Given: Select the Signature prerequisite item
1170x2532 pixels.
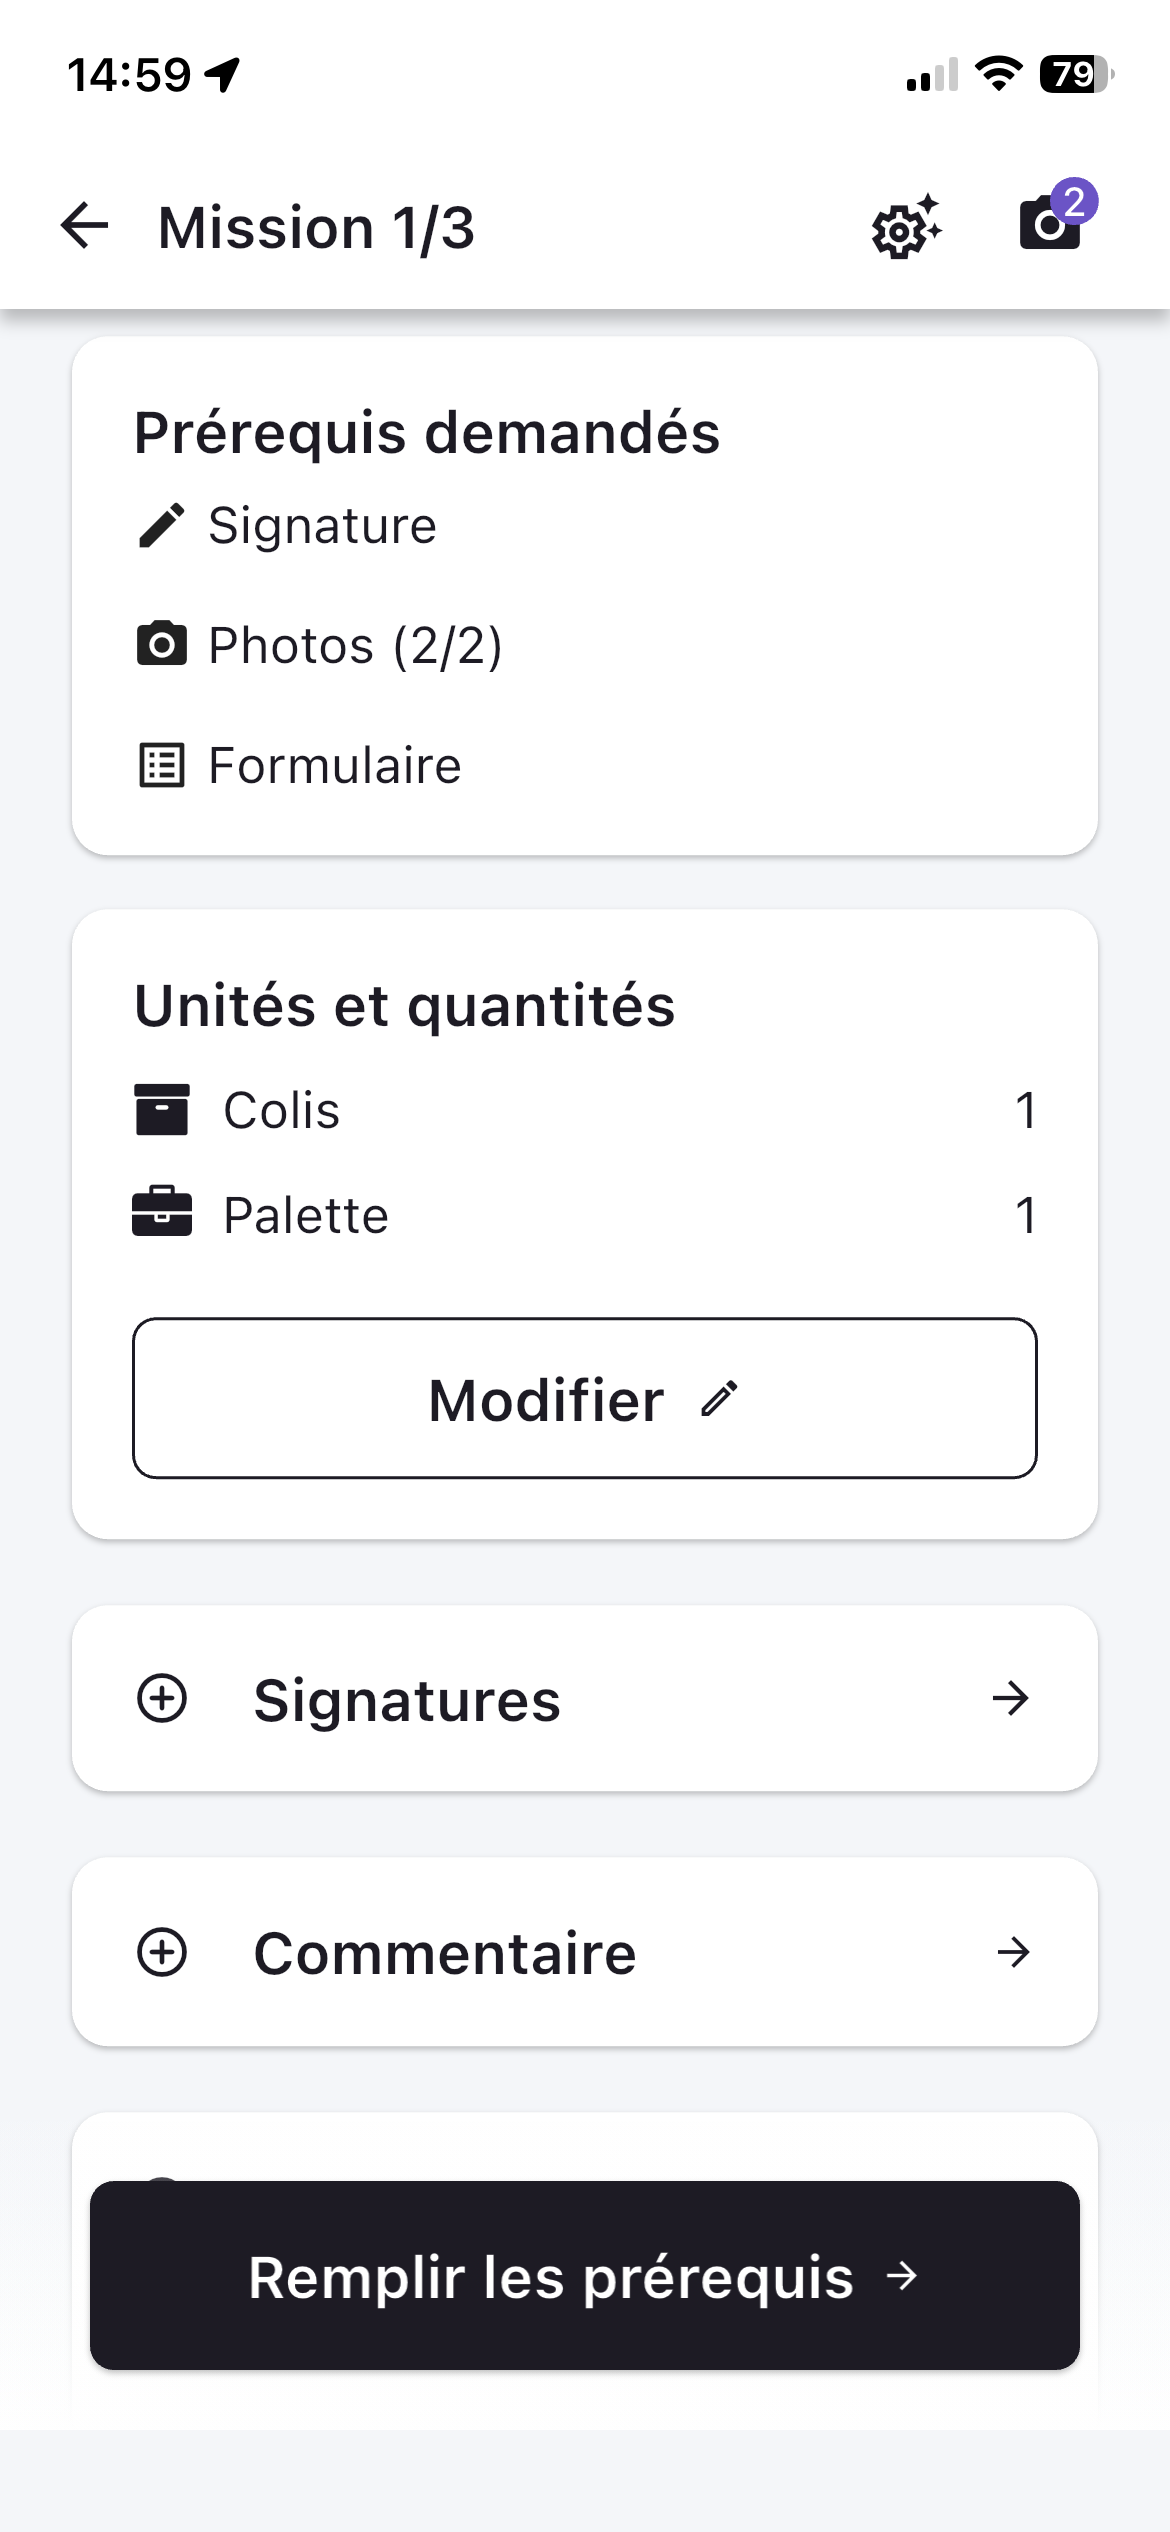Looking at the screenshot, I should [x=322, y=526].
